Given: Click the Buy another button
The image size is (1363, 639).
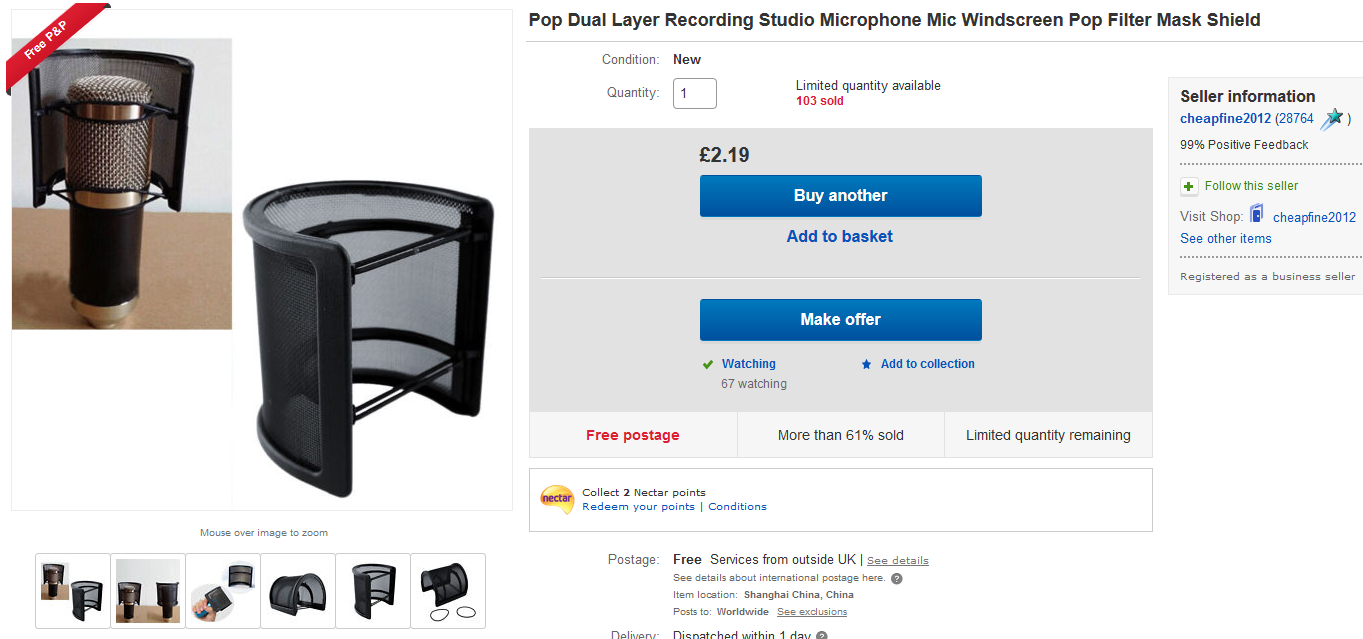Looking at the screenshot, I should coord(840,196).
